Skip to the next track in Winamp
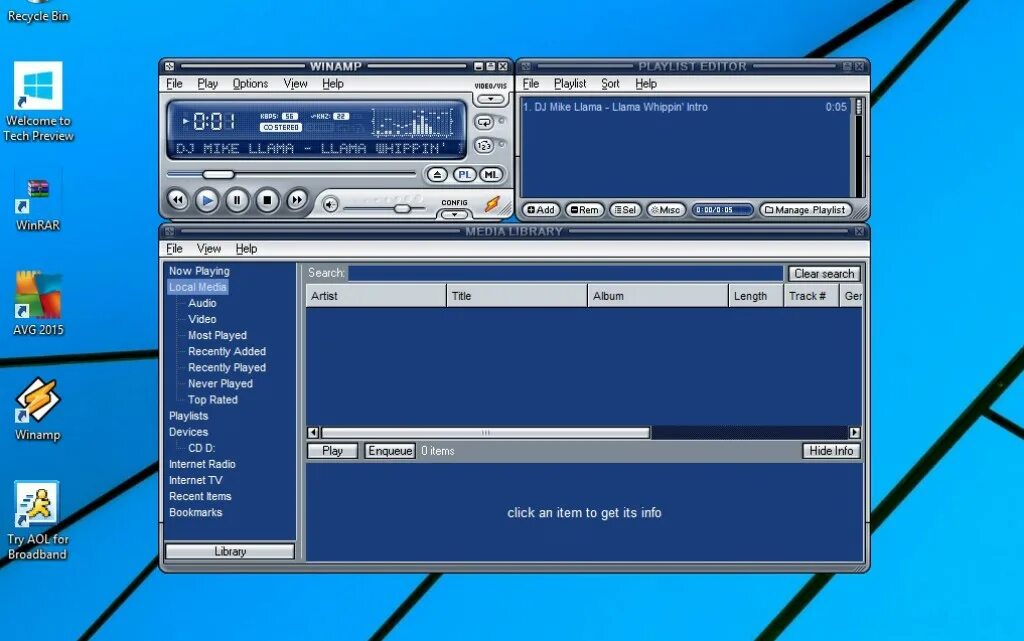 click(x=296, y=200)
